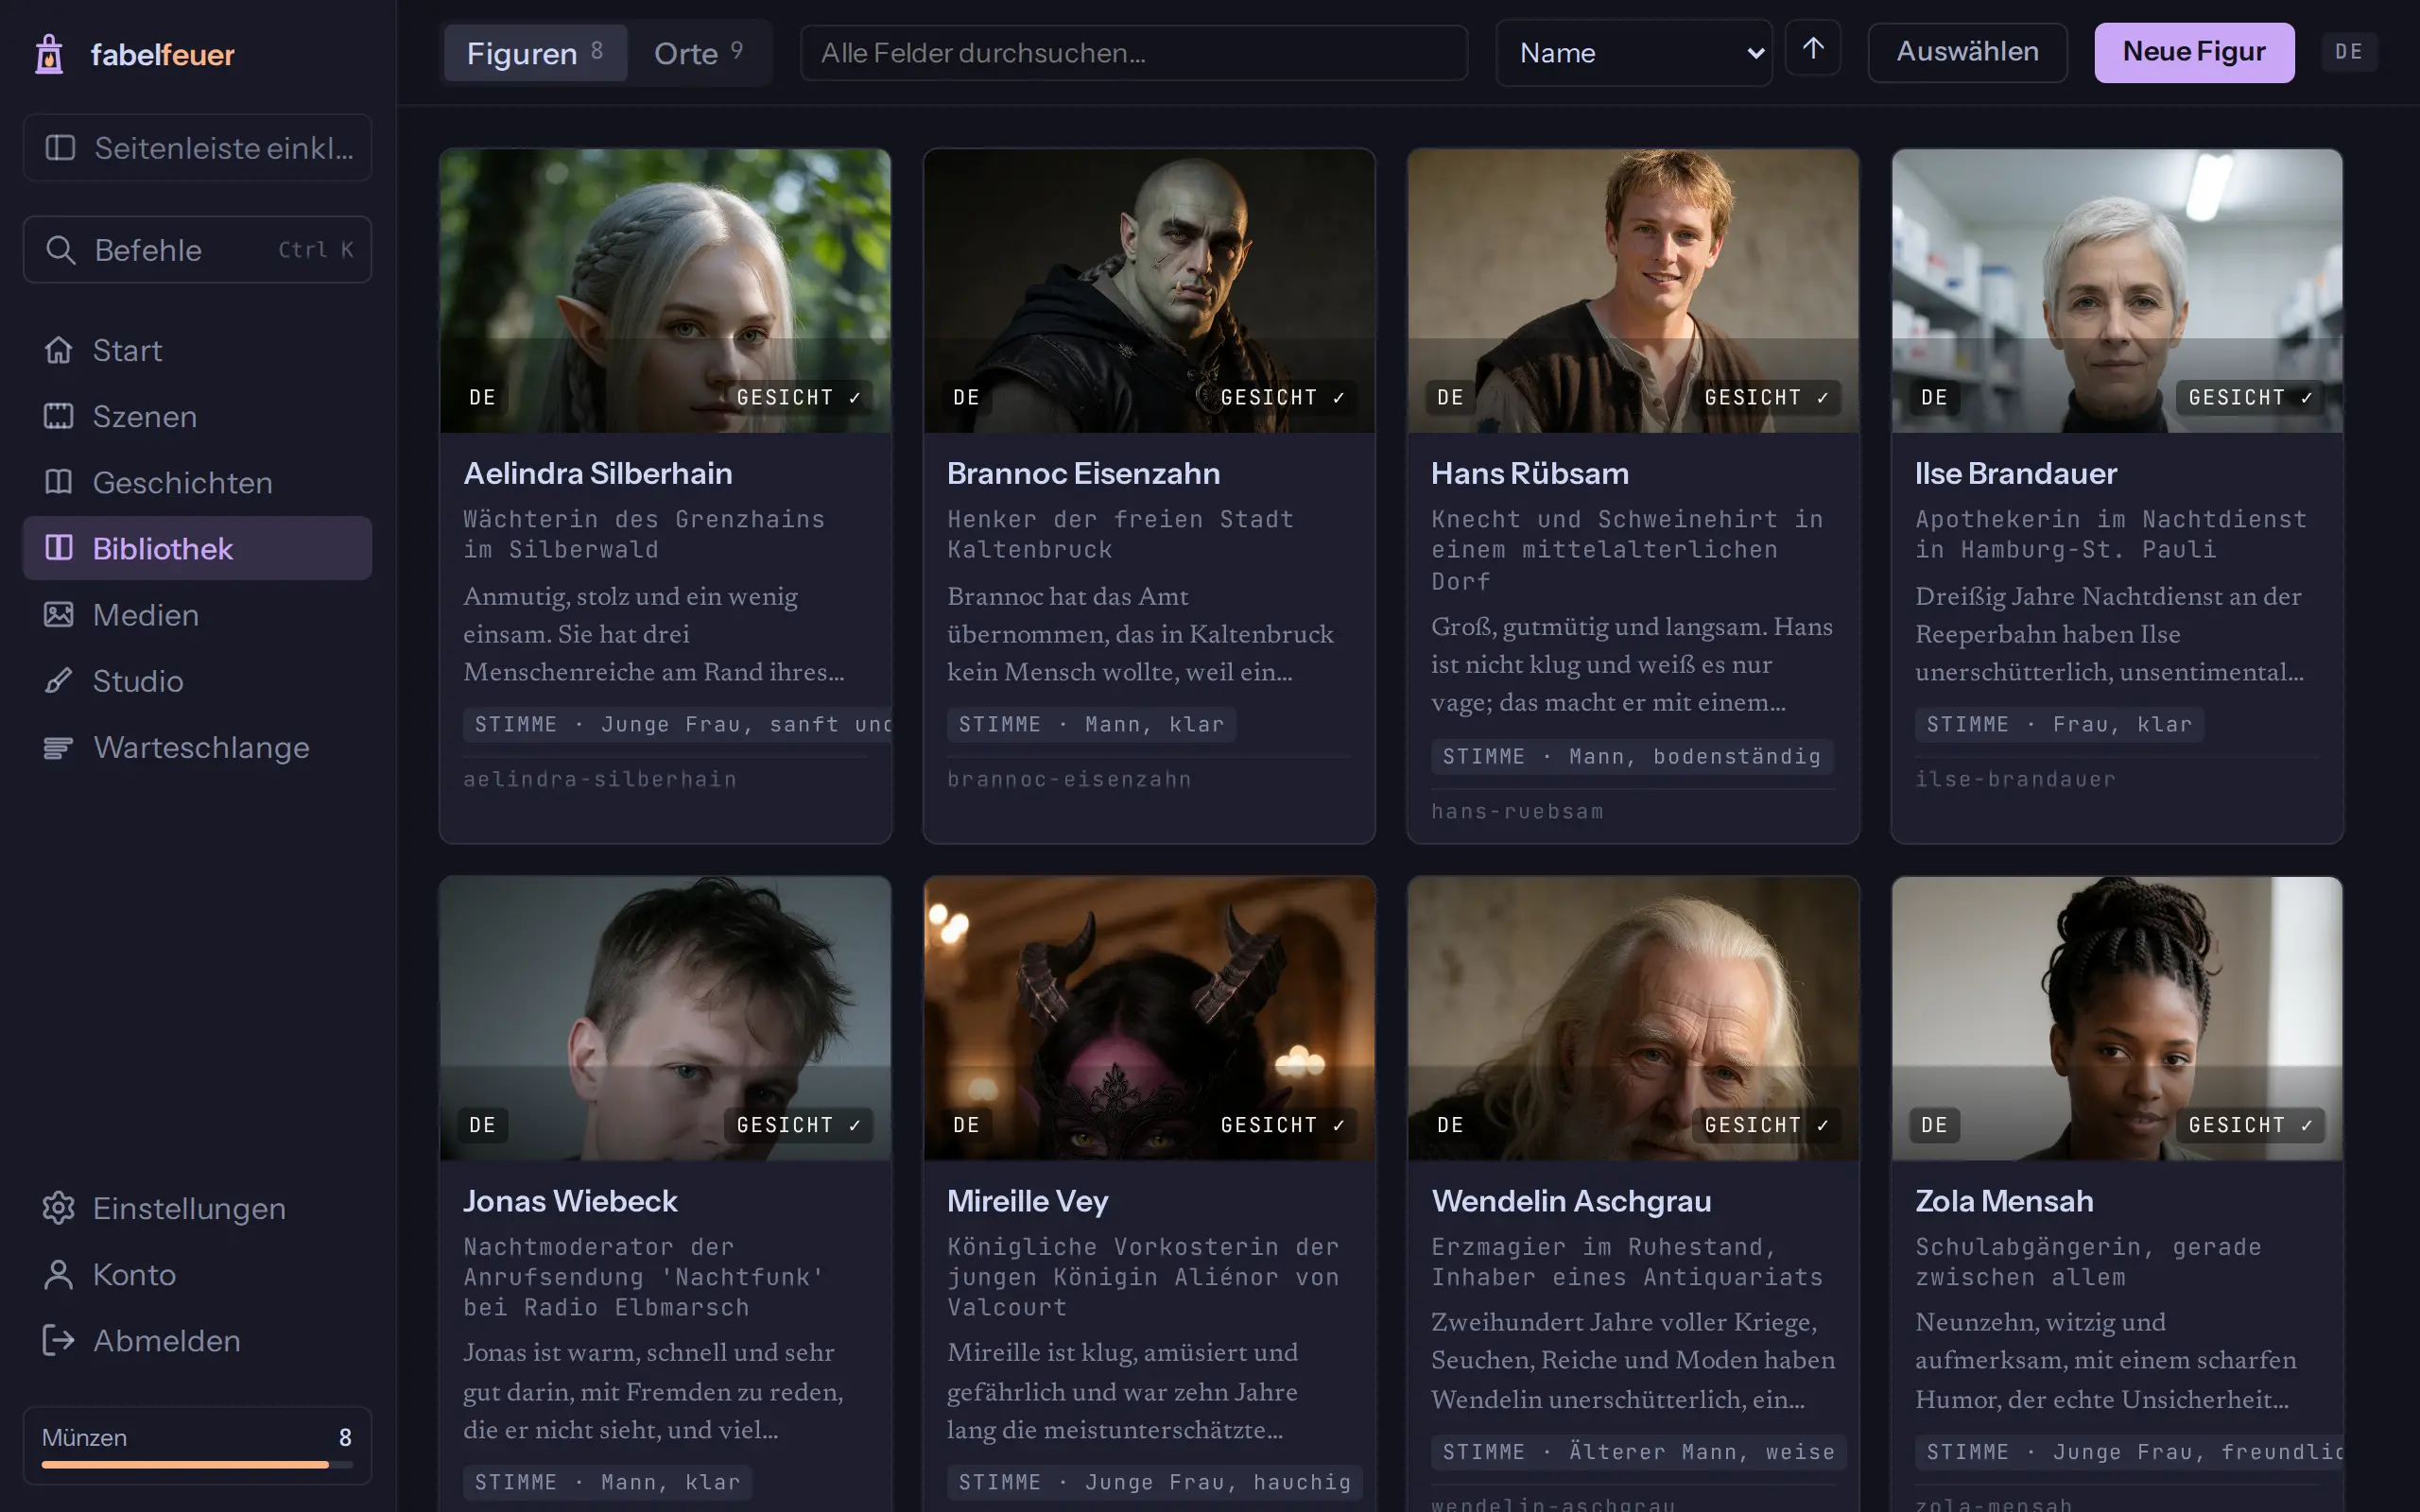Click the fabelfeuer lantern logo icon

tap(49, 54)
